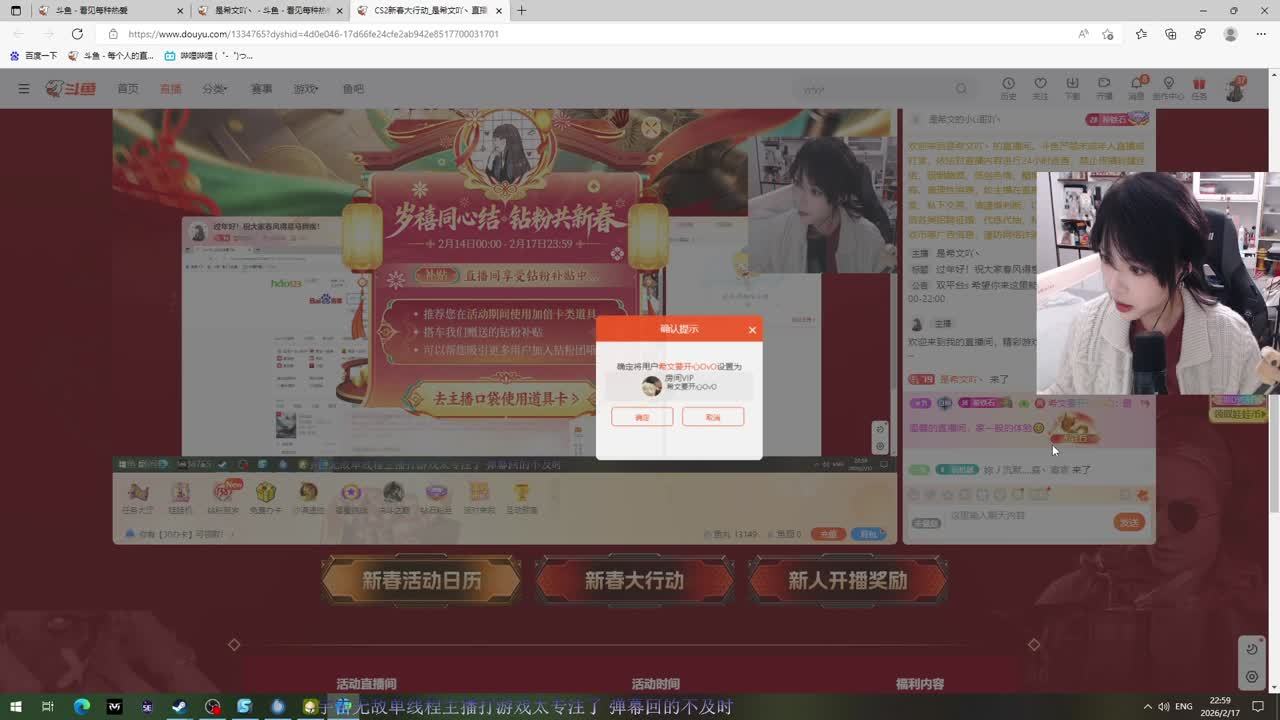
Task: Cancel the confirmation dialog with 取消
Action: pos(713,417)
